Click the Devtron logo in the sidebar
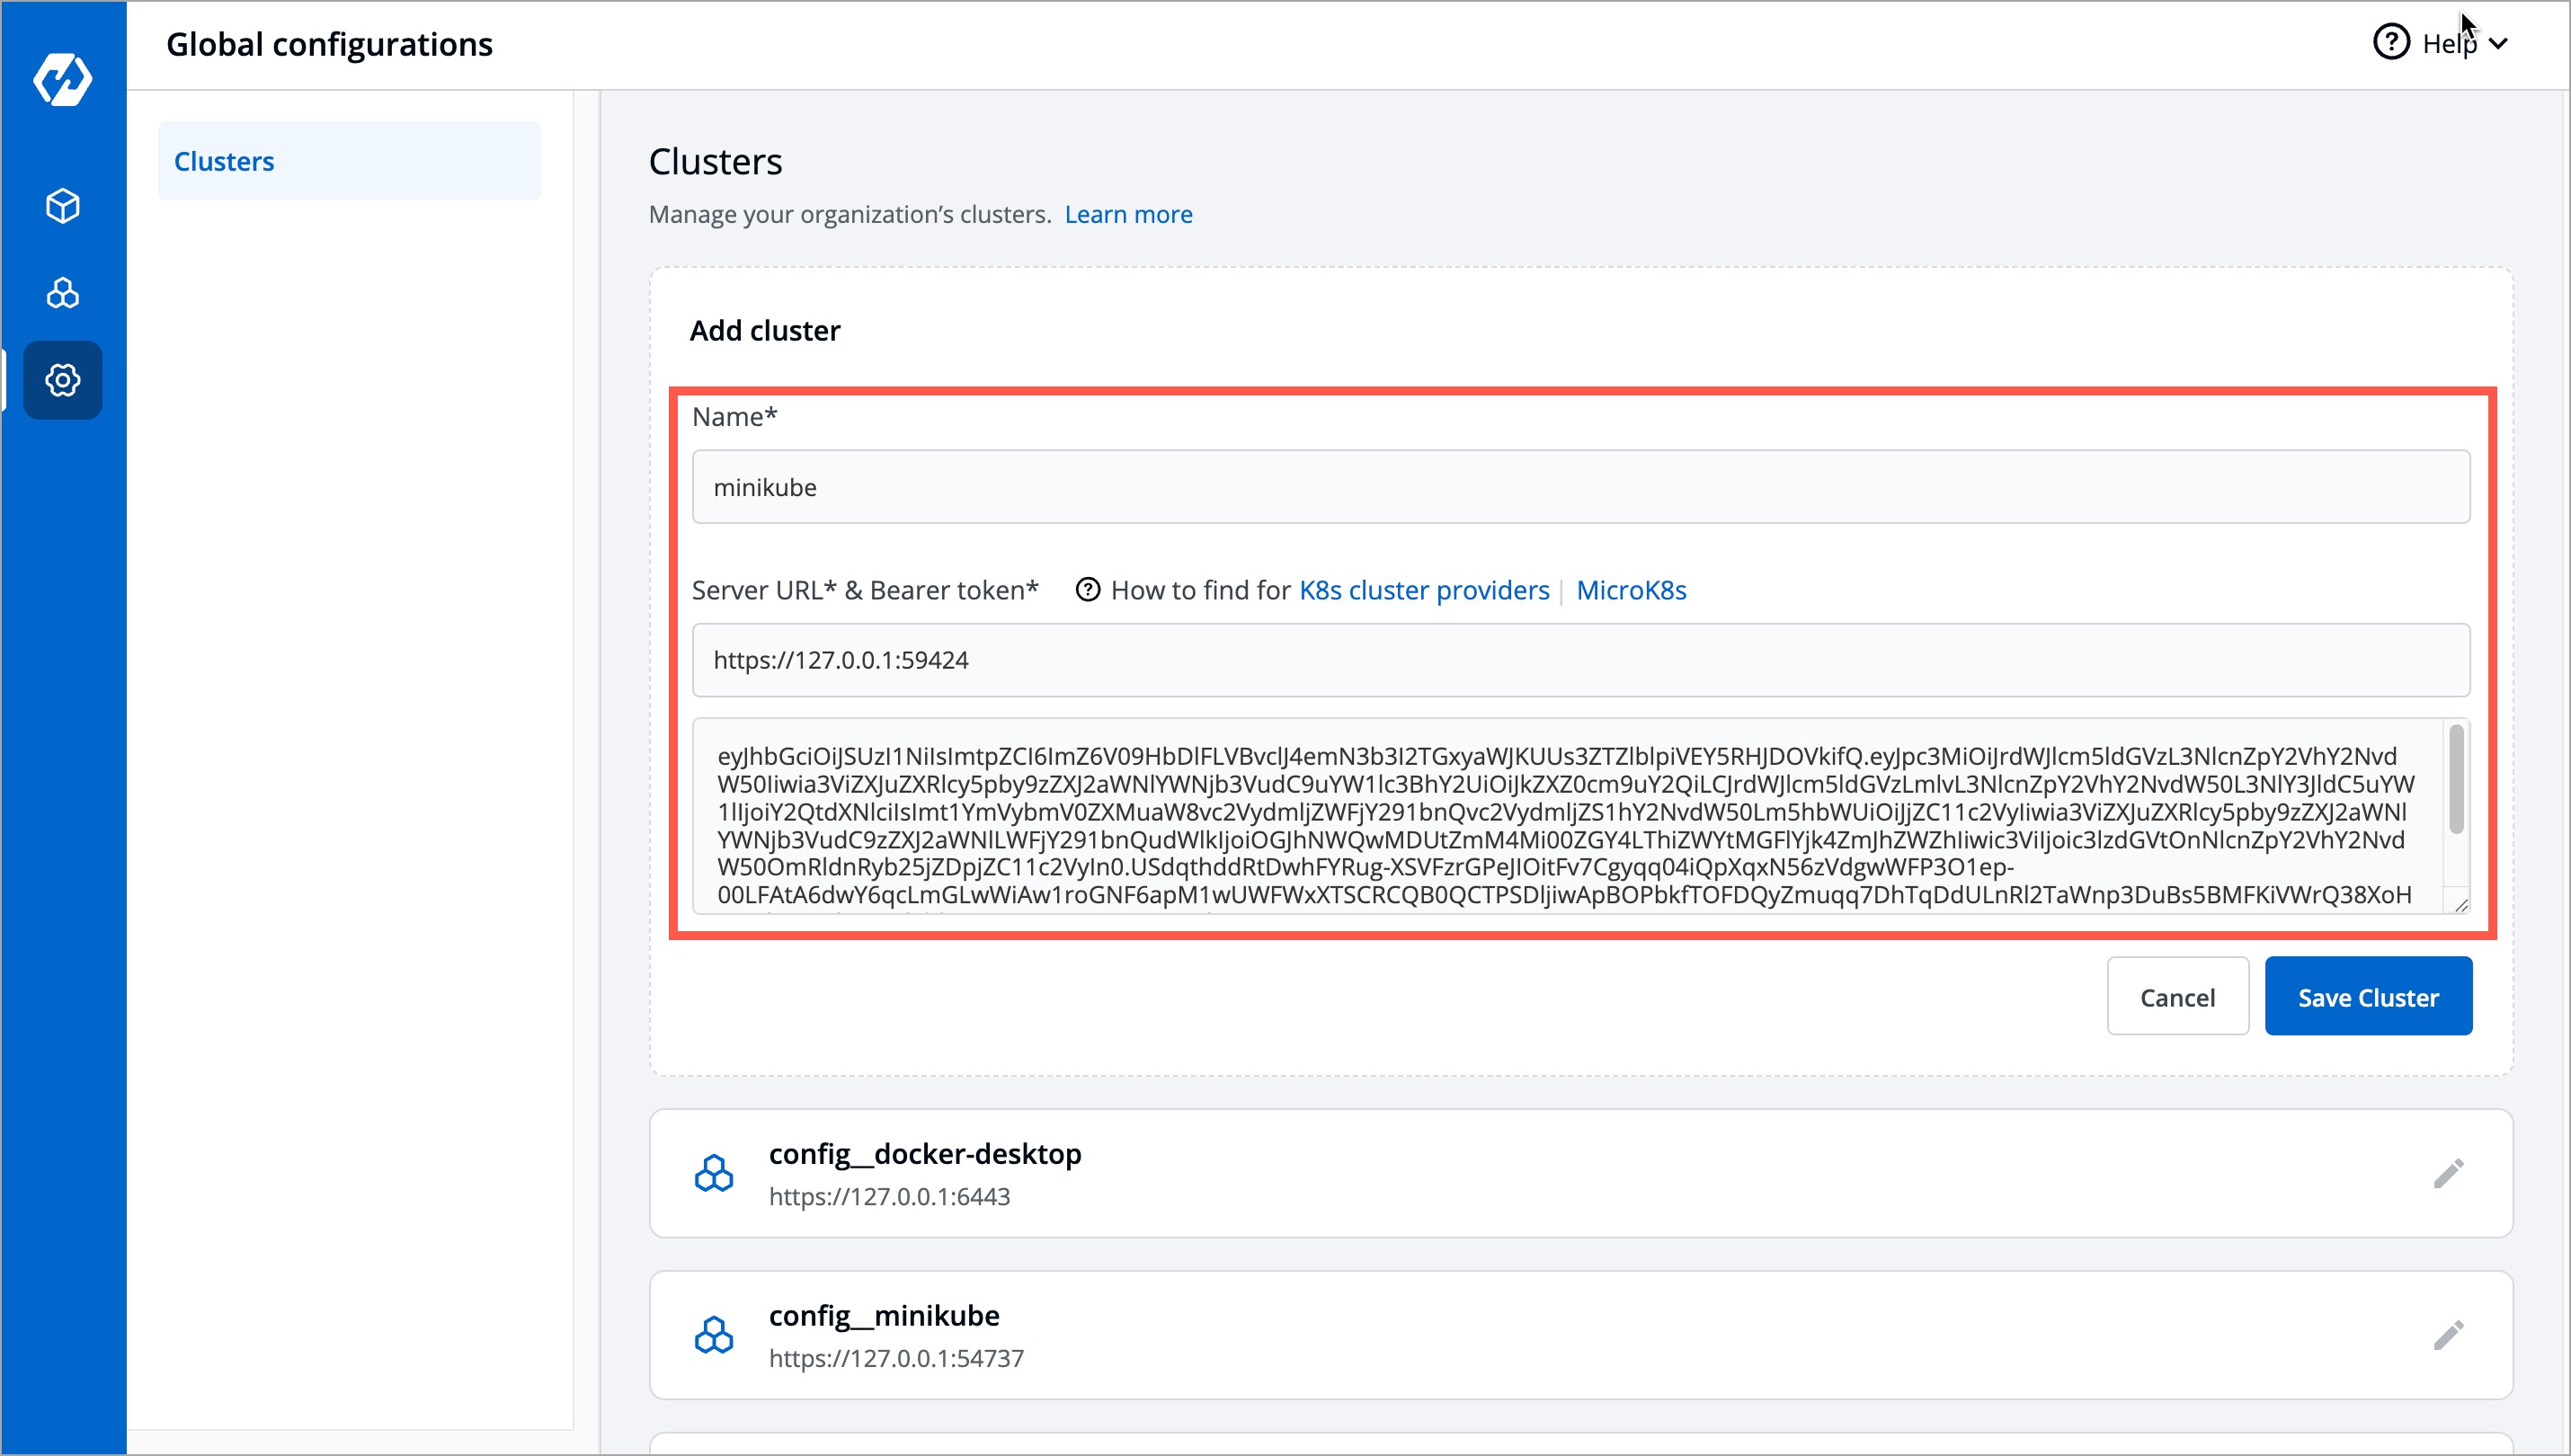Screen dimensions: 2571x1456 coord(62,79)
